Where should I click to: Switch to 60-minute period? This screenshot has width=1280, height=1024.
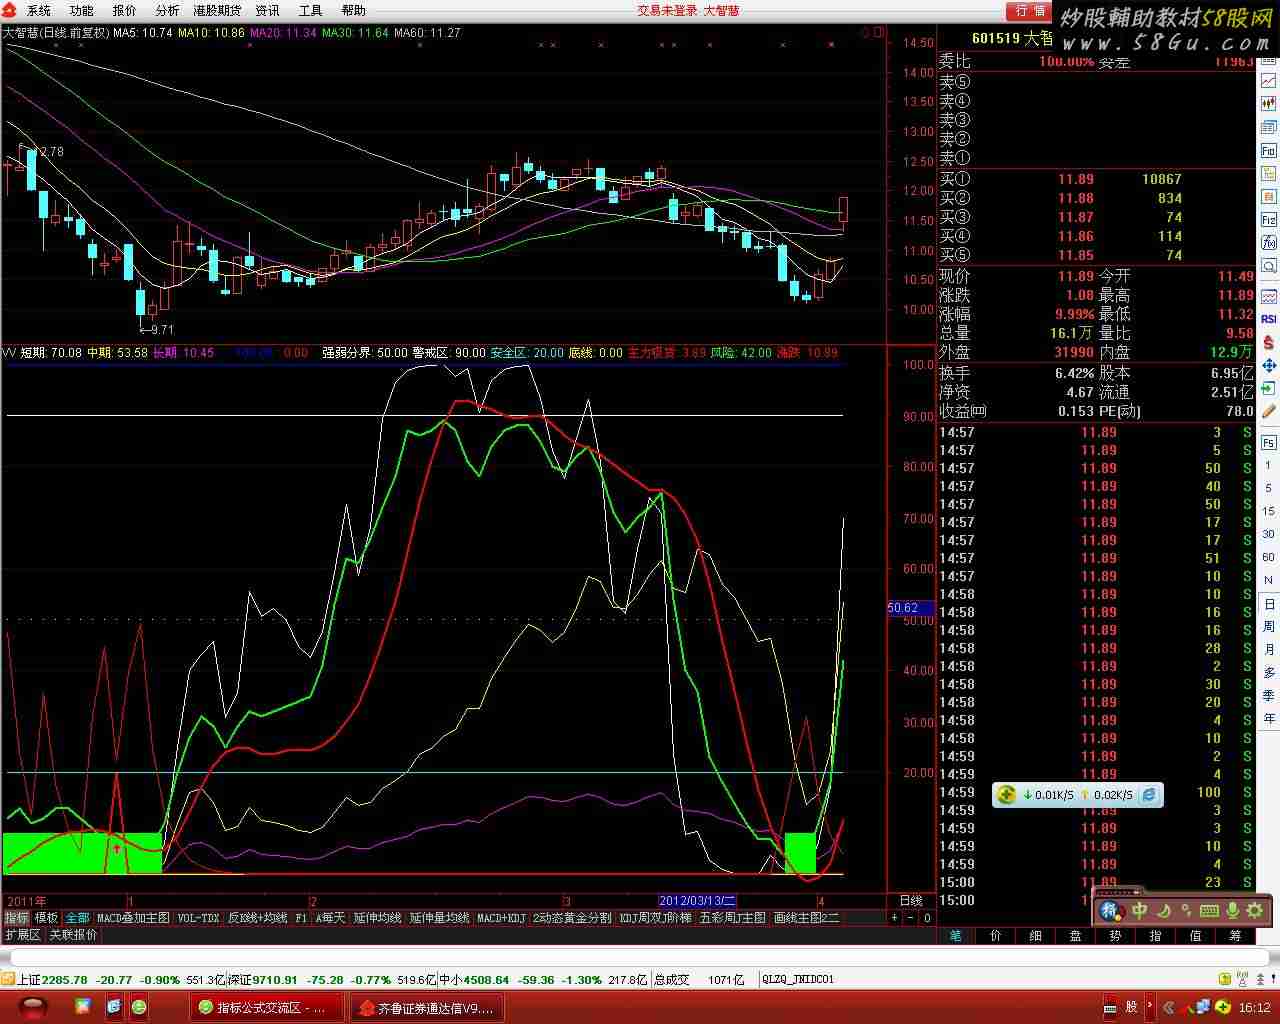point(1268,557)
